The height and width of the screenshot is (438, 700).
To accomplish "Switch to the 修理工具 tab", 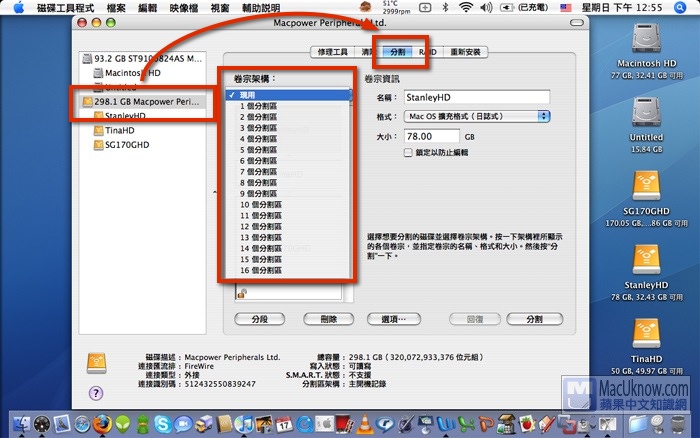I will coord(333,52).
